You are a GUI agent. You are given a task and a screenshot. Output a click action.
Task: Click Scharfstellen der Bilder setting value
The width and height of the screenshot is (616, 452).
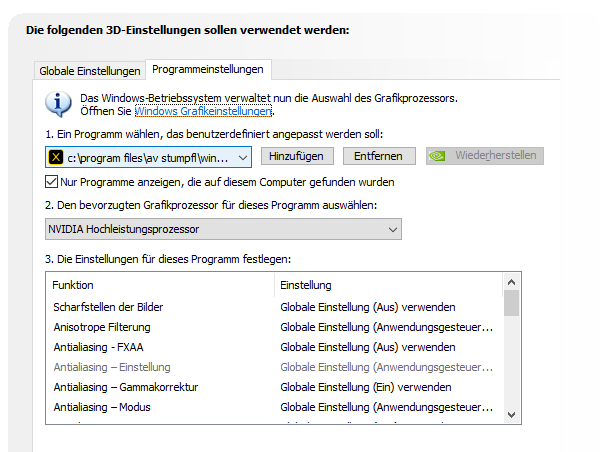pos(368,307)
